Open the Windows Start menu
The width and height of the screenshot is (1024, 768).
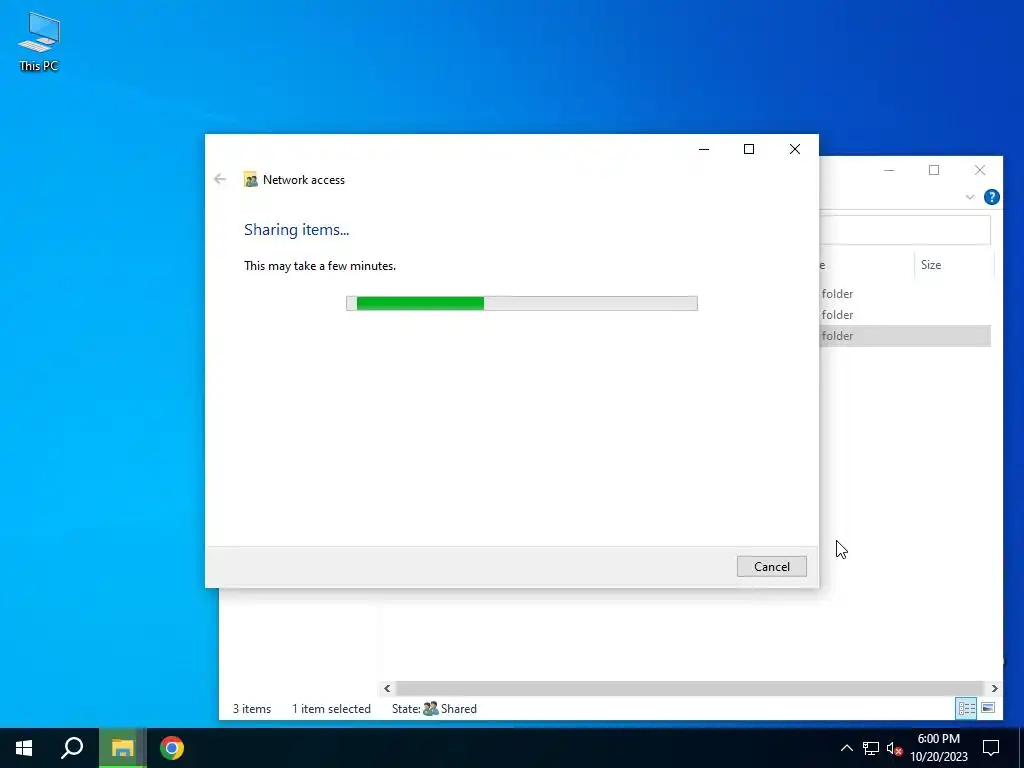click(24, 748)
